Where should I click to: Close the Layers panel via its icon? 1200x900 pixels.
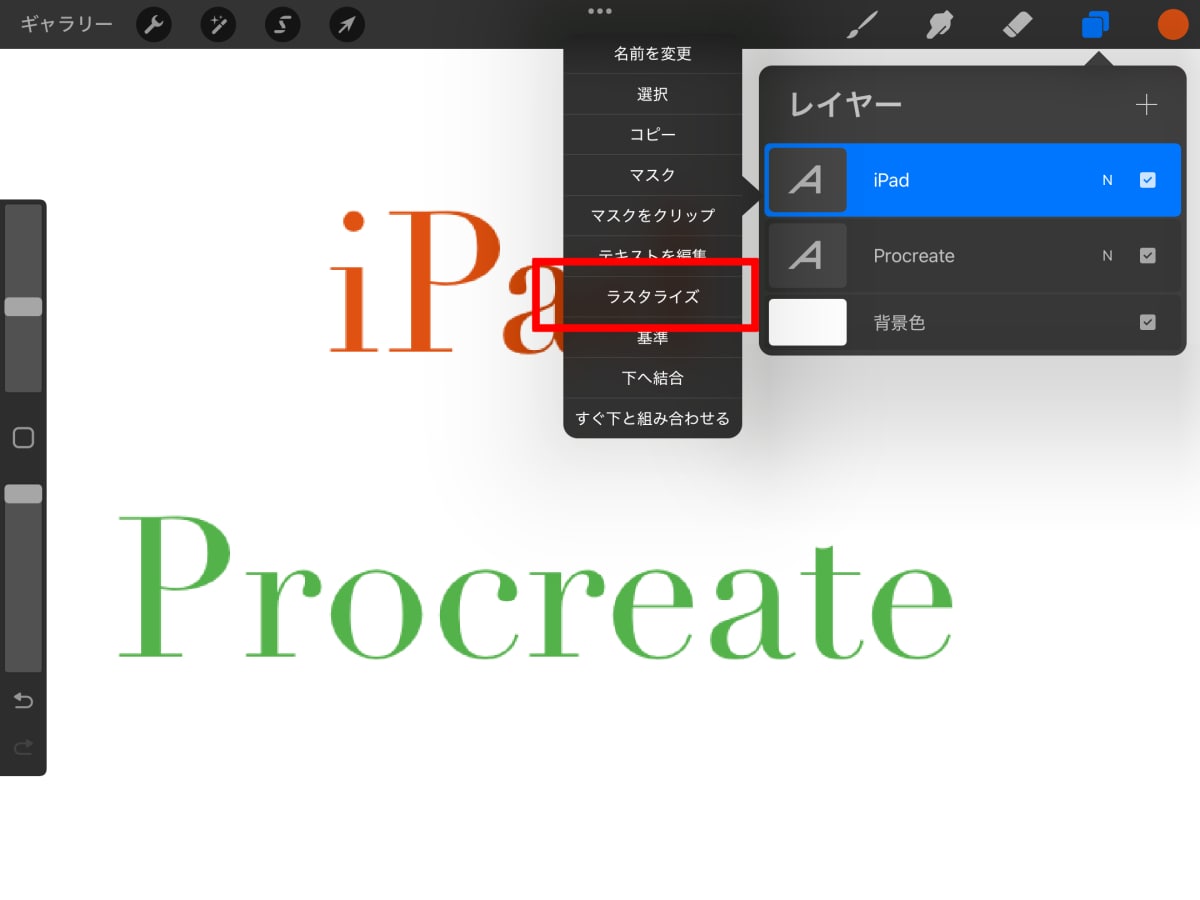point(1095,25)
